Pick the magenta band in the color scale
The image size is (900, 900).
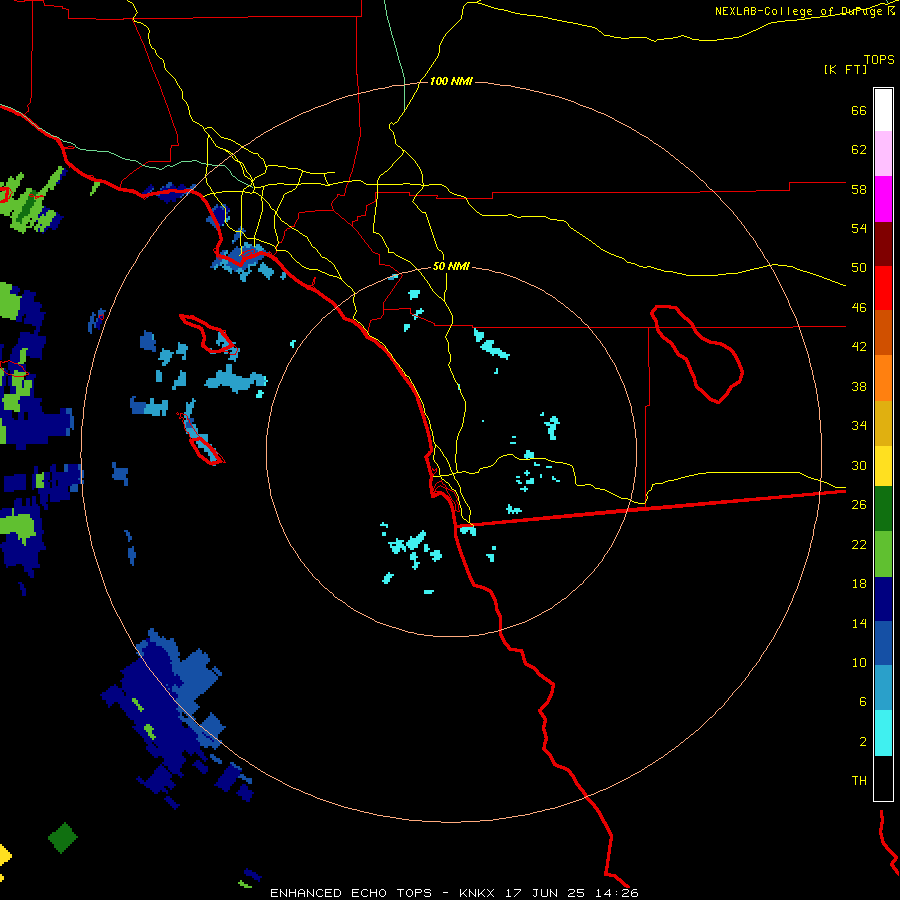tap(883, 199)
